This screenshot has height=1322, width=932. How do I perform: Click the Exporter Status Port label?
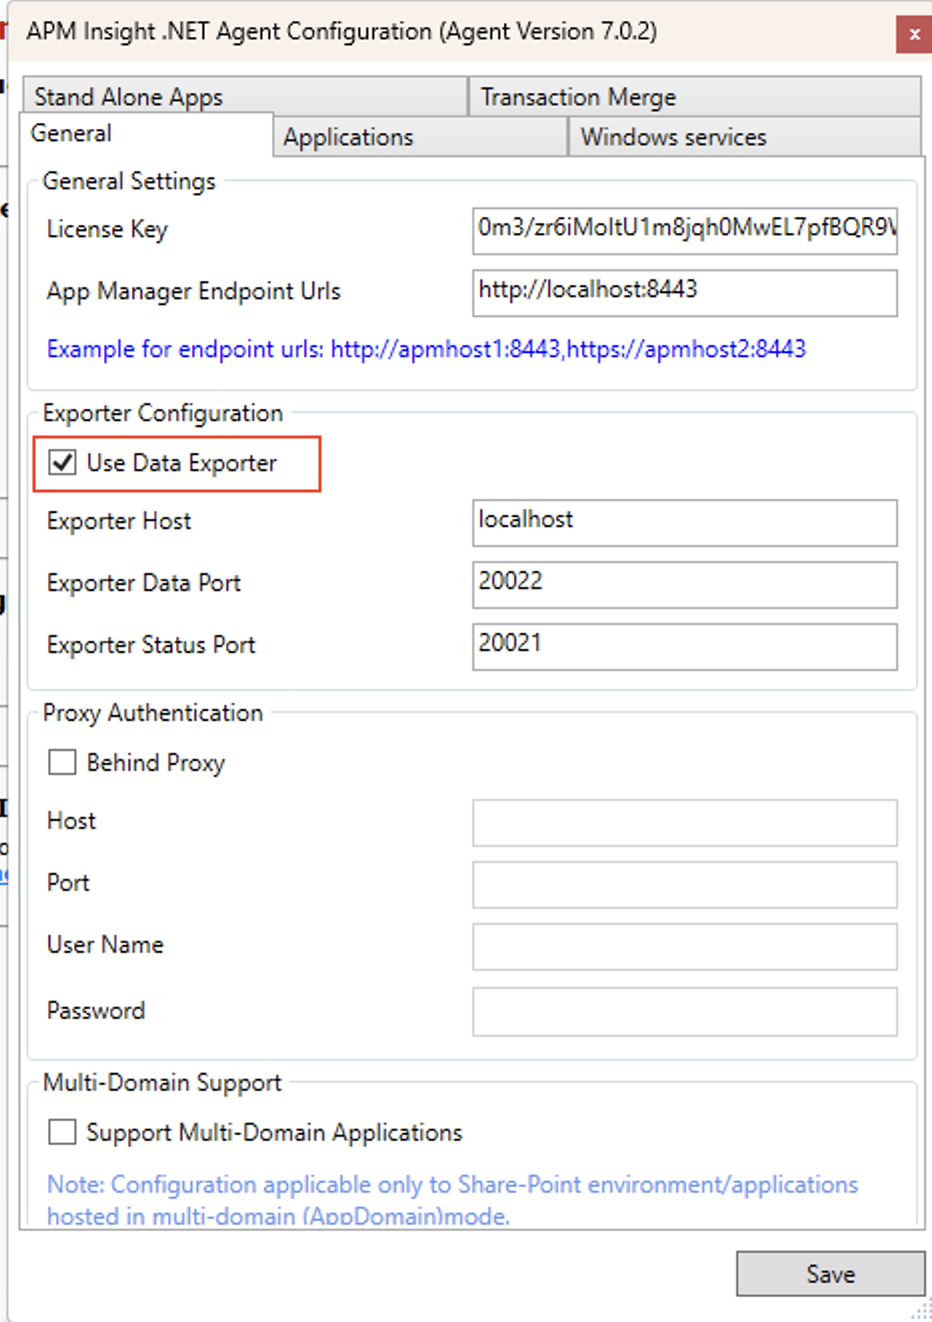151,645
